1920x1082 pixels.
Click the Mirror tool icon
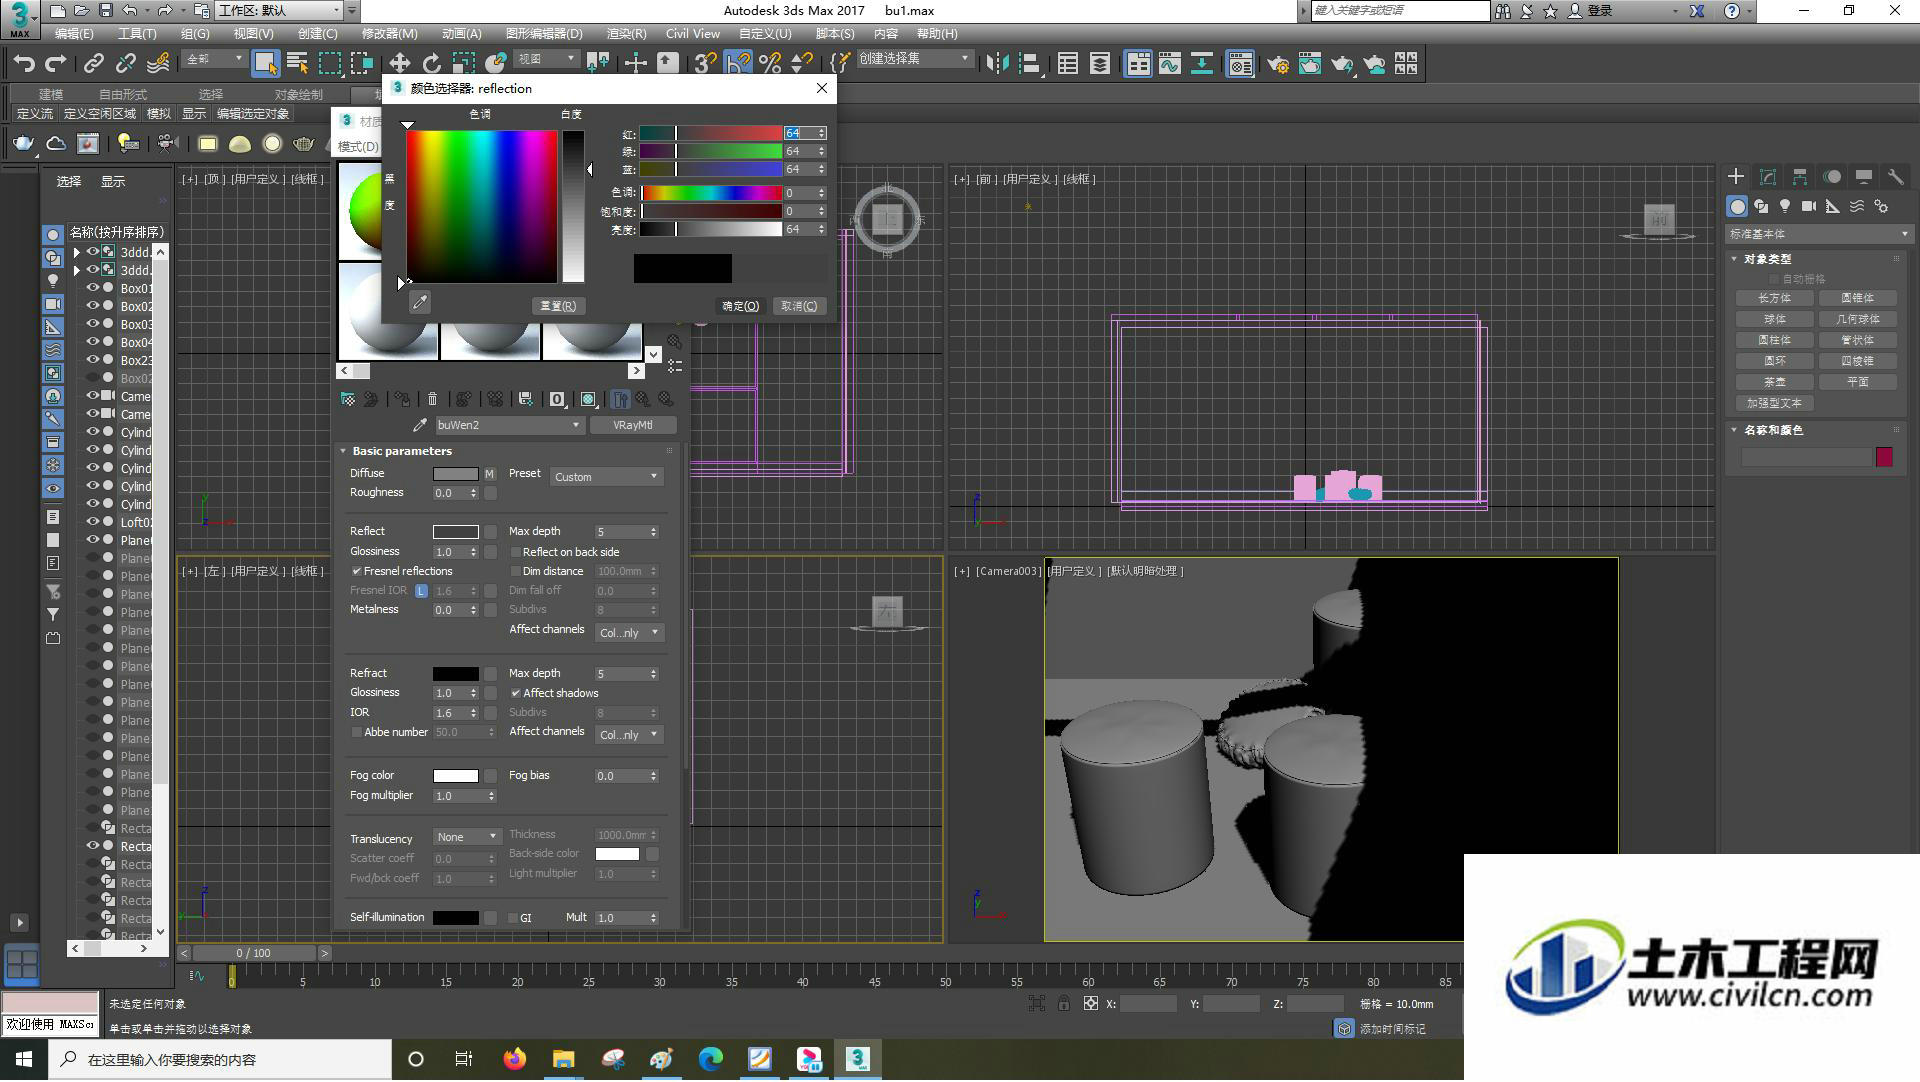[x=997, y=63]
